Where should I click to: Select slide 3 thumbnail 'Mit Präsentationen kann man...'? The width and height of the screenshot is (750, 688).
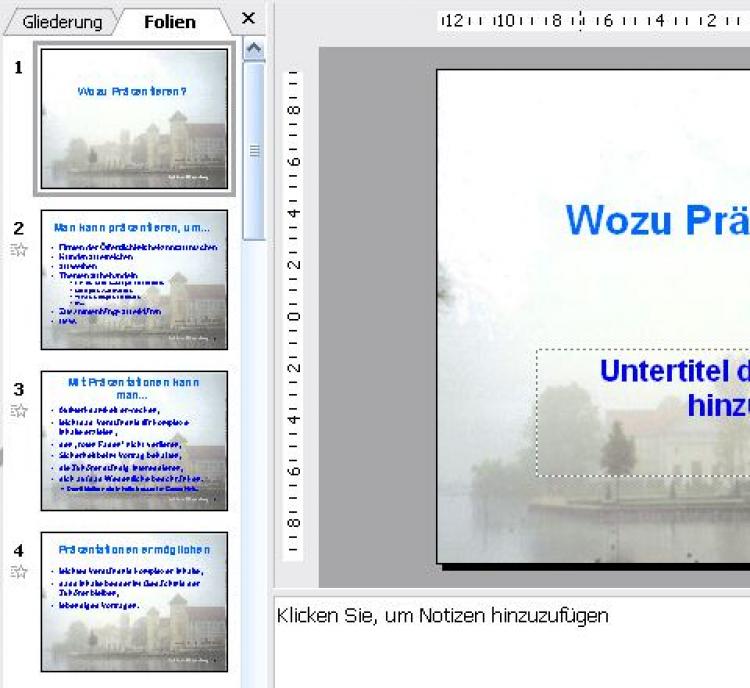point(133,440)
